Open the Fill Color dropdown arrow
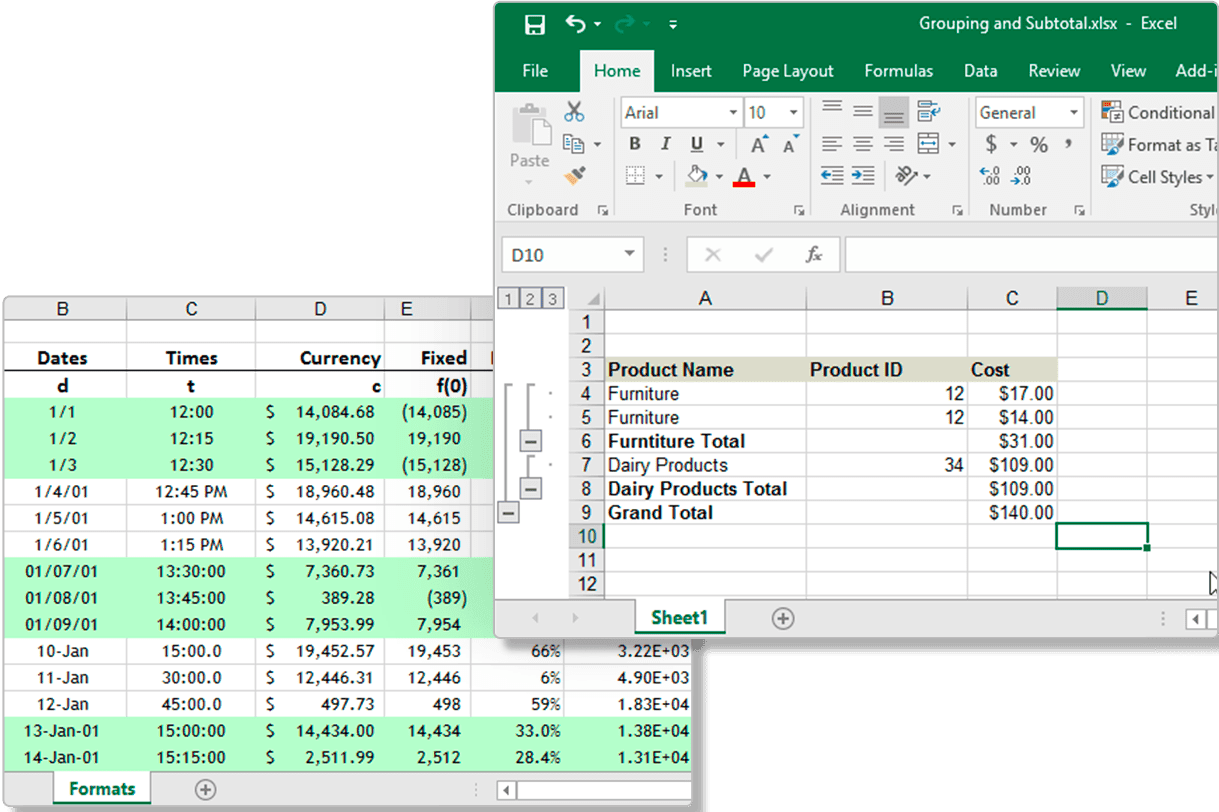The image size is (1219, 812). tap(719, 177)
